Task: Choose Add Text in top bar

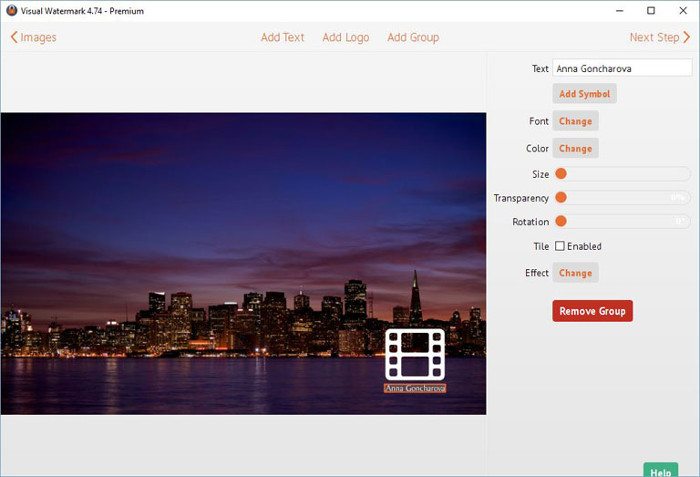Action: click(282, 37)
